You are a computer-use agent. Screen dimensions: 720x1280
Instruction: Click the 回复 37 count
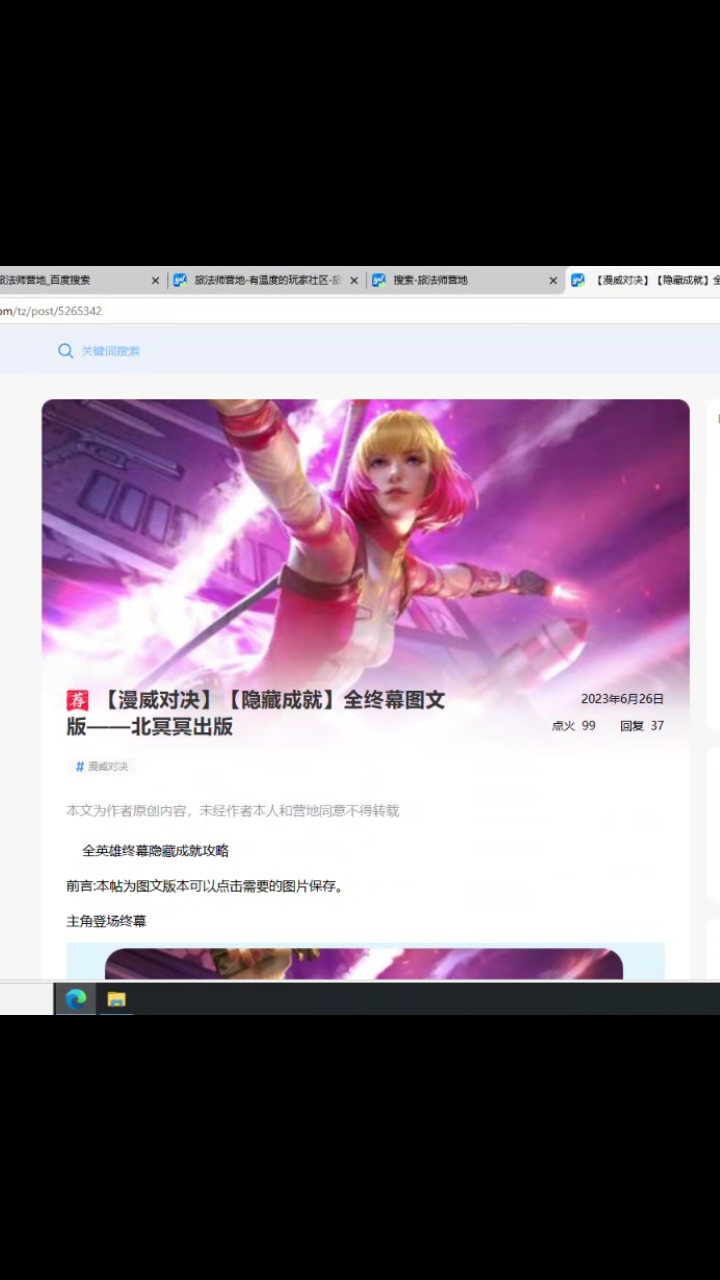(642, 726)
